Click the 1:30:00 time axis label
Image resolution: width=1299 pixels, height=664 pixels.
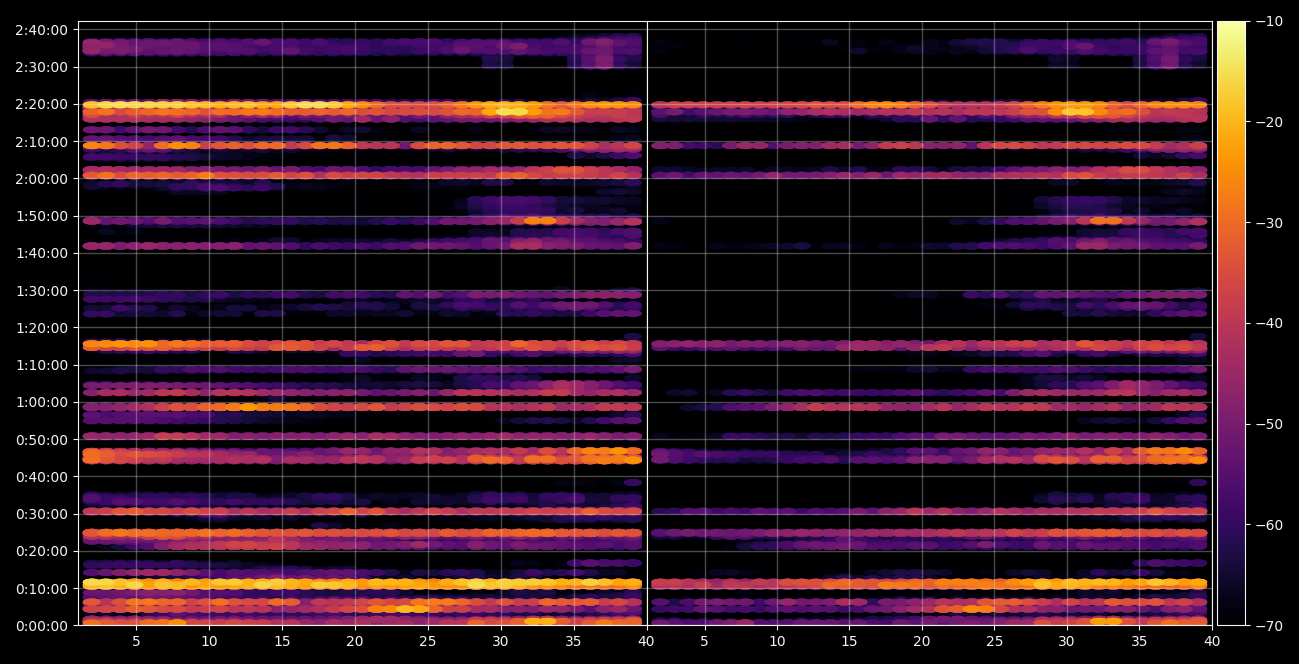pos(41,291)
